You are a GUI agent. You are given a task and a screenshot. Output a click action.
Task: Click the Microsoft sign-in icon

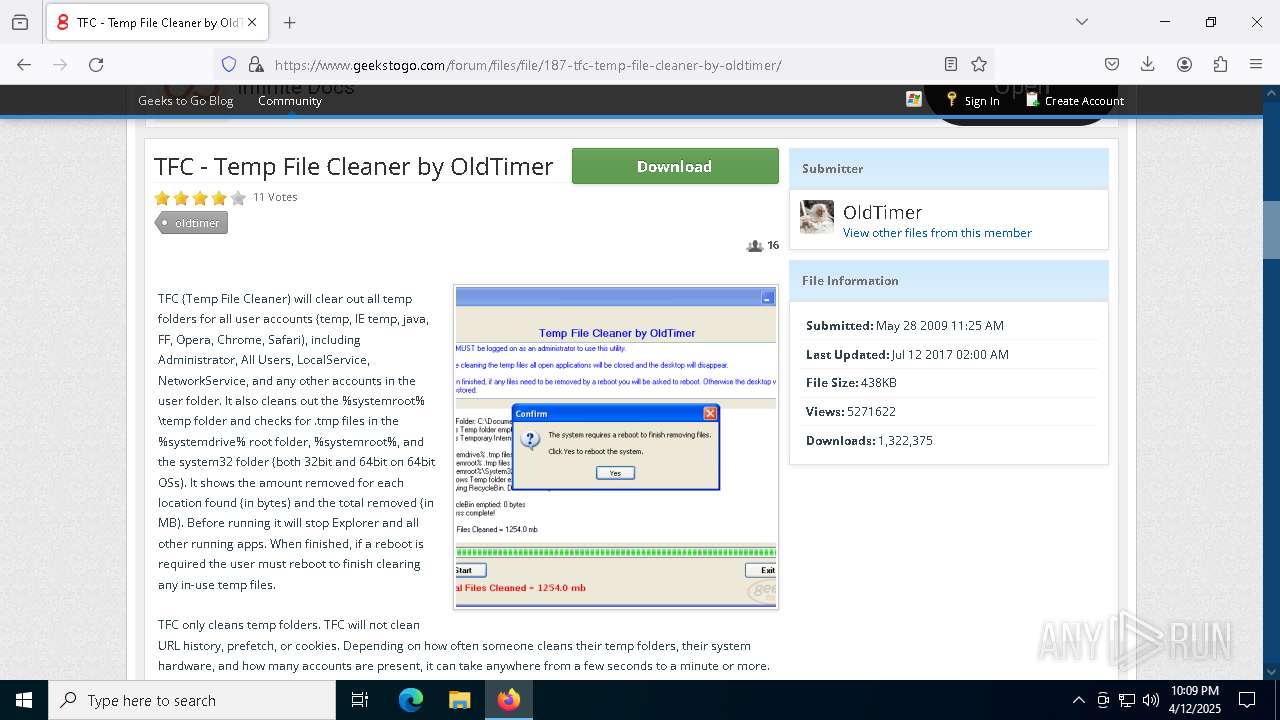(914, 99)
